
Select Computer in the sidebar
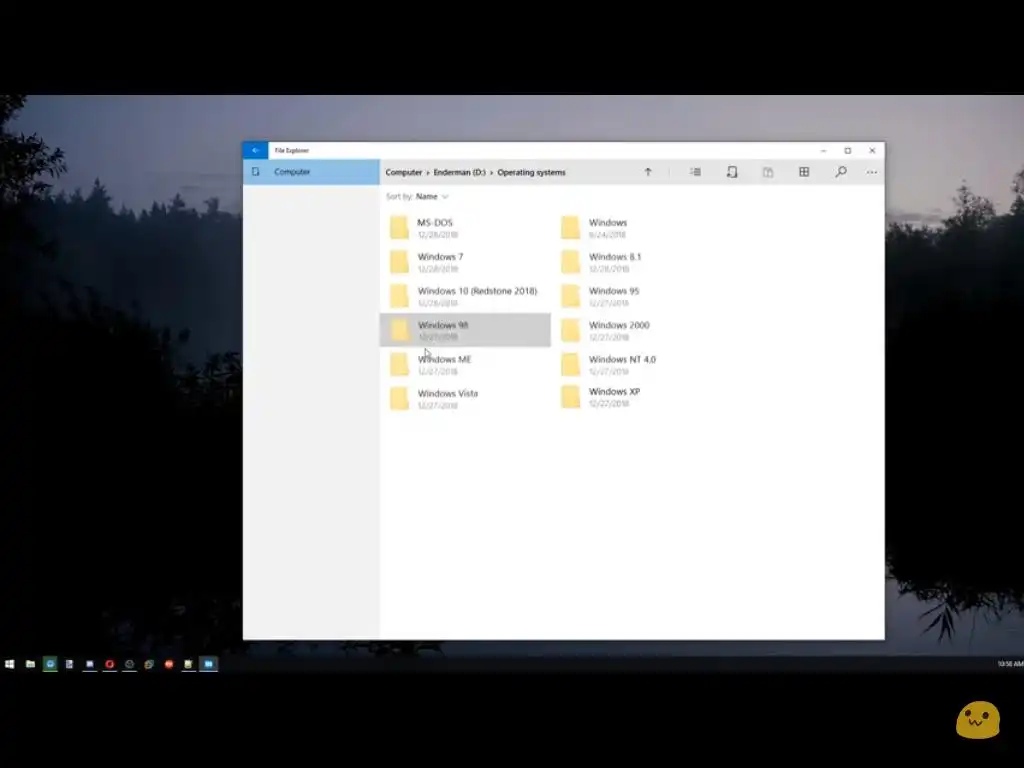(x=311, y=172)
